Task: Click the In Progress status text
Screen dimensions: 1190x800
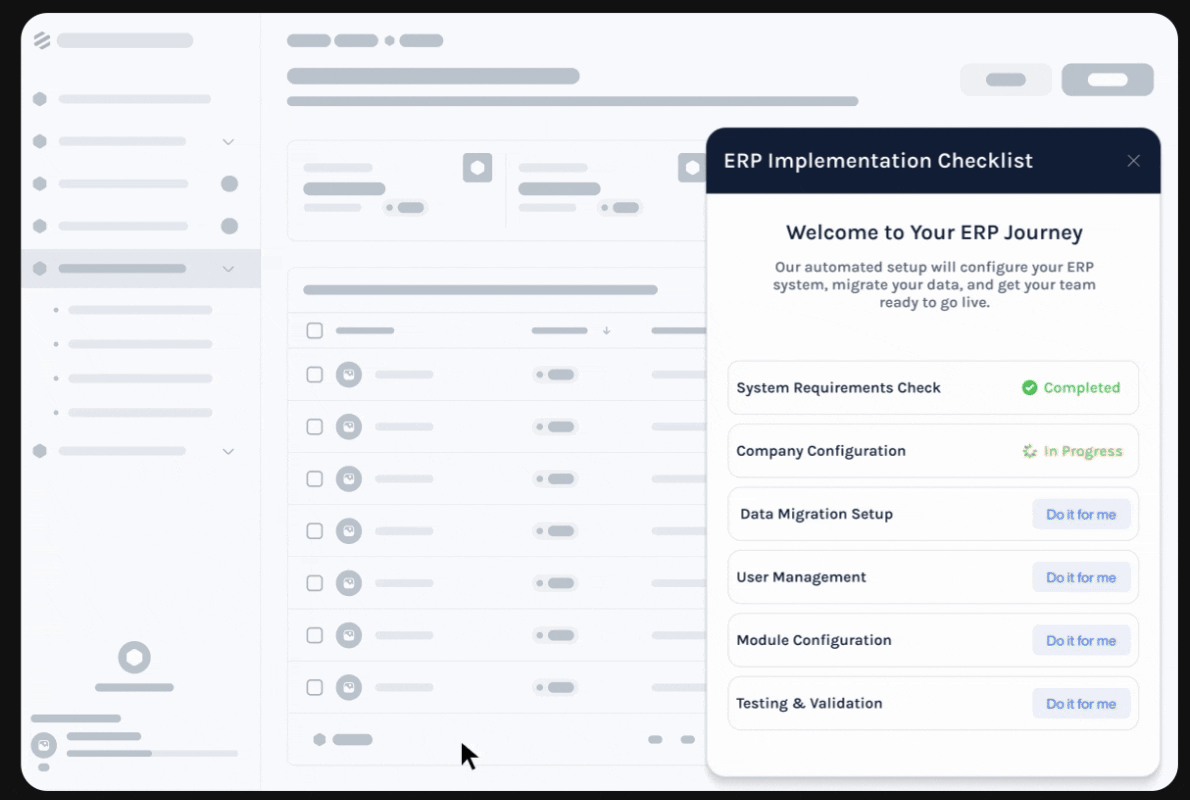Action: pos(1082,451)
